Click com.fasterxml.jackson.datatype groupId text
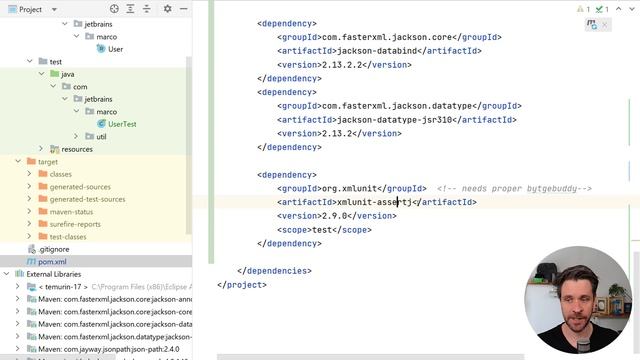This screenshot has width=640, height=360. coord(397,106)
